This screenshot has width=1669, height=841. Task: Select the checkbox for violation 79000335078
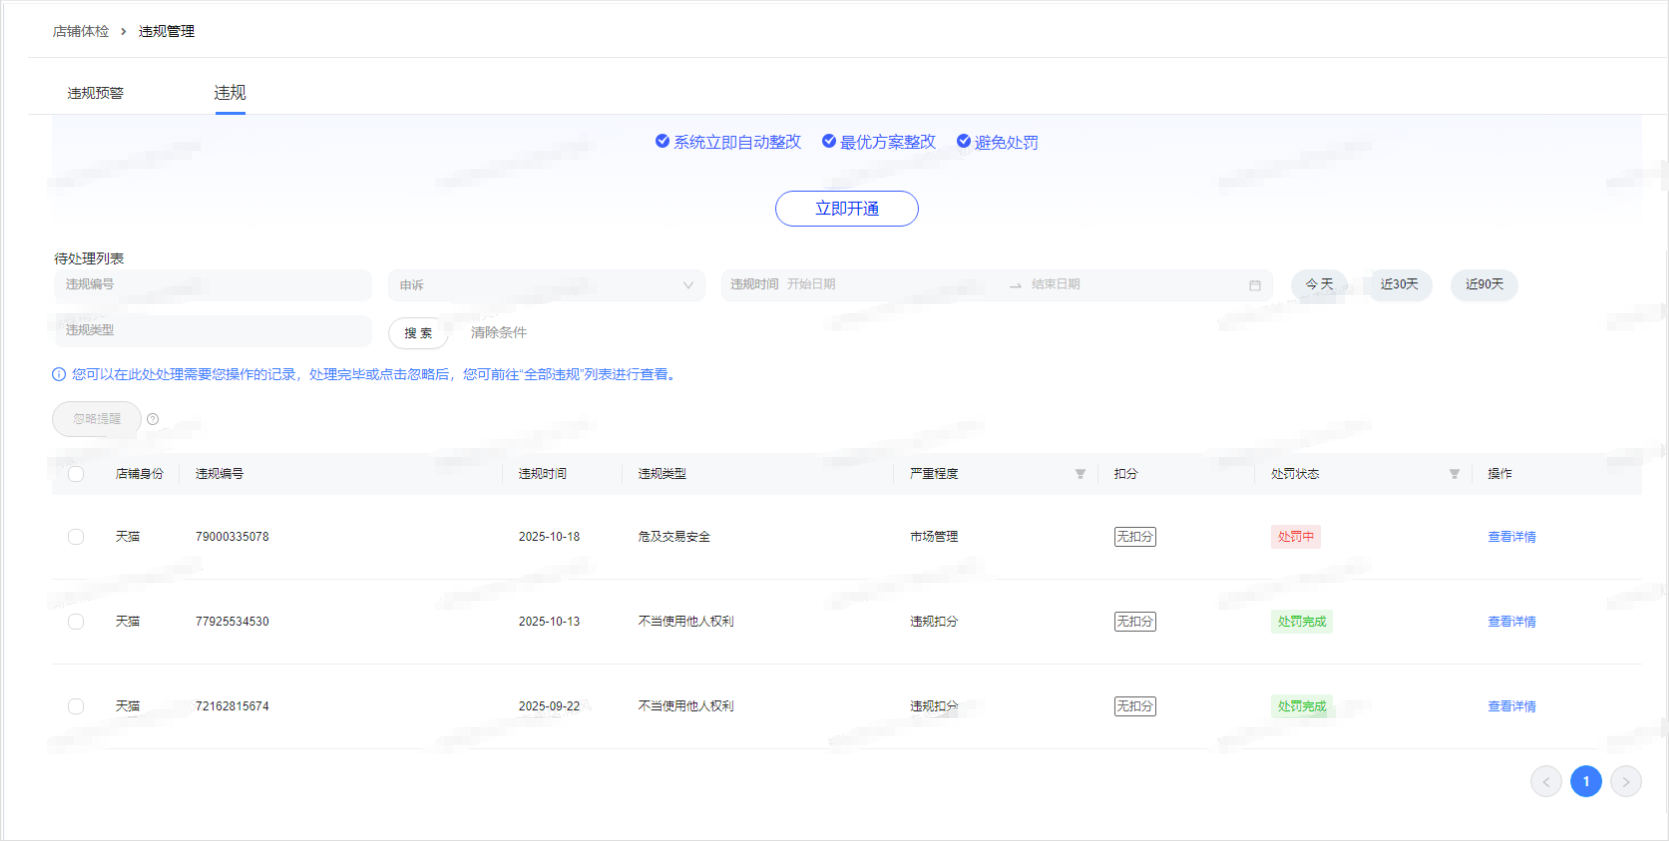point(76,537)
